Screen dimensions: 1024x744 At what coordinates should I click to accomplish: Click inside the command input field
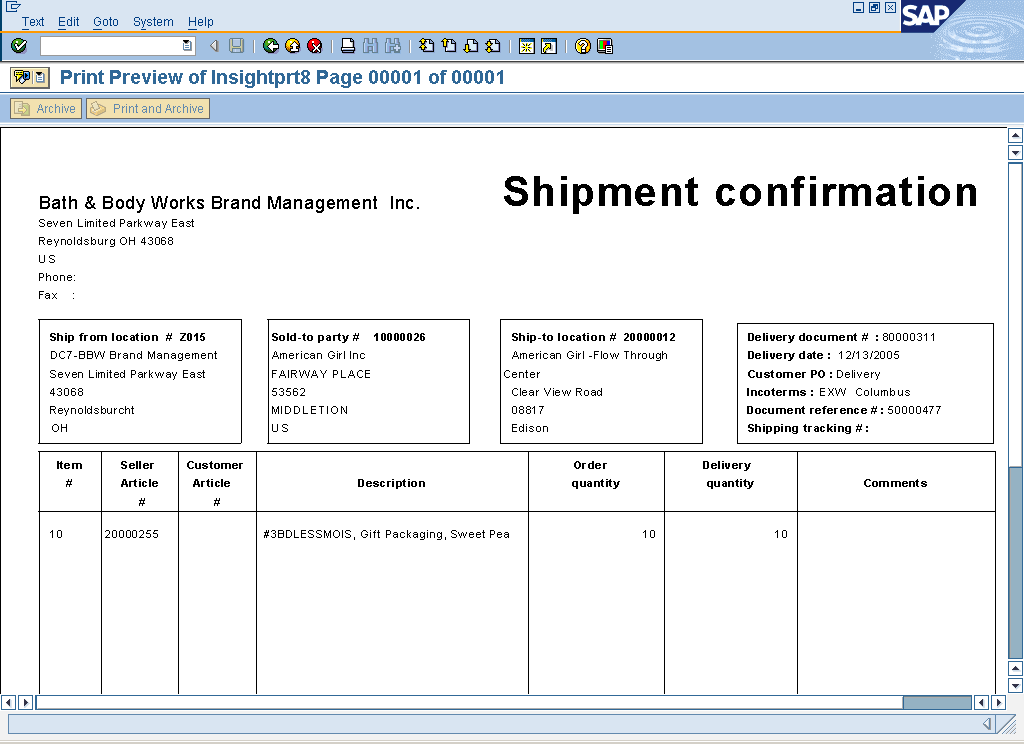[x=111, y=46]
